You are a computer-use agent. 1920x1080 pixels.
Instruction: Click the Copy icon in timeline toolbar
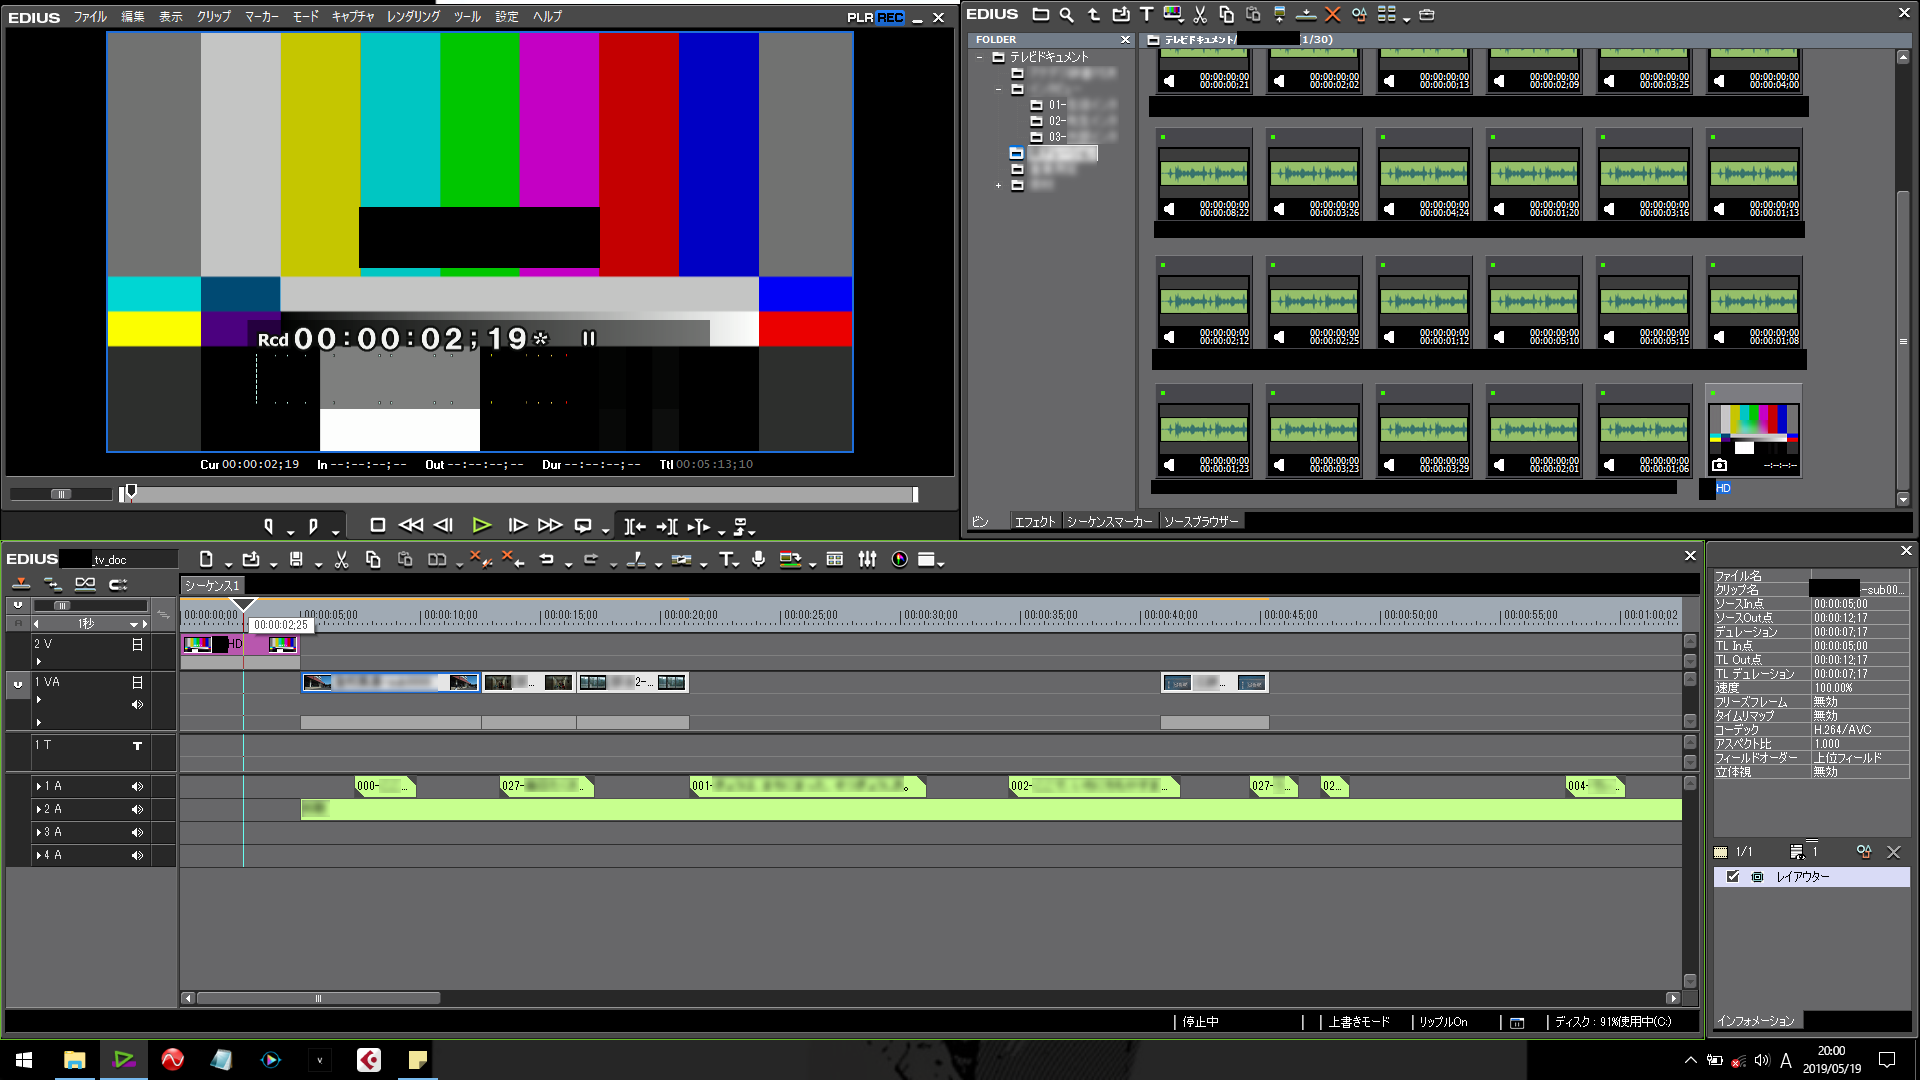click(373, 560)
